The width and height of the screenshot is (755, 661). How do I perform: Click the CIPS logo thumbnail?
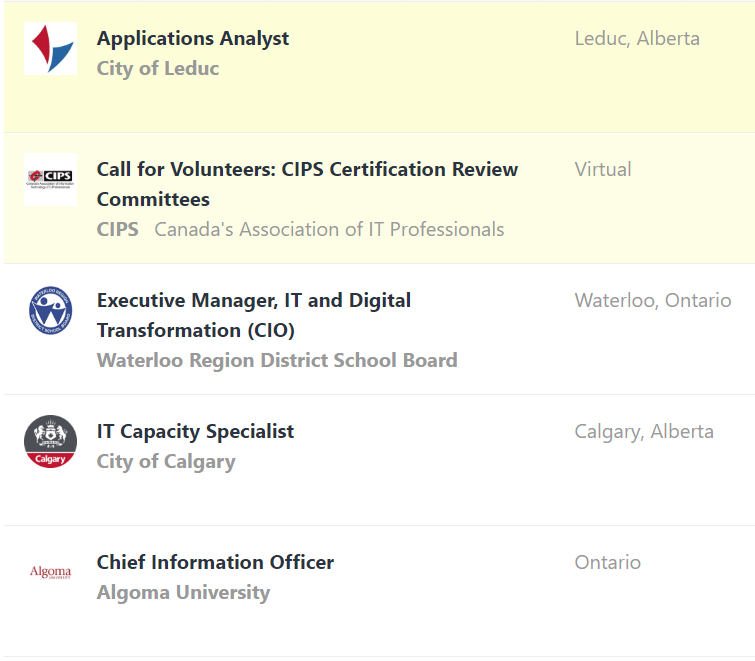click(50, 180)
